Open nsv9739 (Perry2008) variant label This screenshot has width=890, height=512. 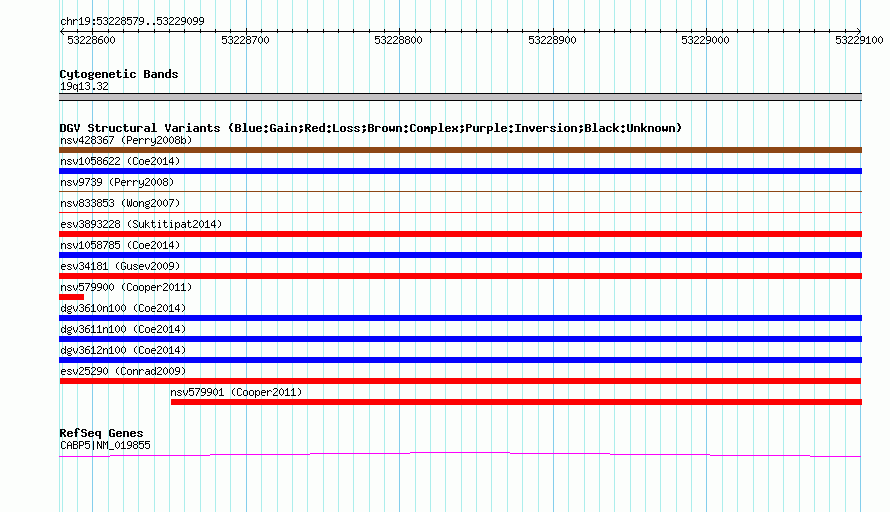(x=117, y=182)
